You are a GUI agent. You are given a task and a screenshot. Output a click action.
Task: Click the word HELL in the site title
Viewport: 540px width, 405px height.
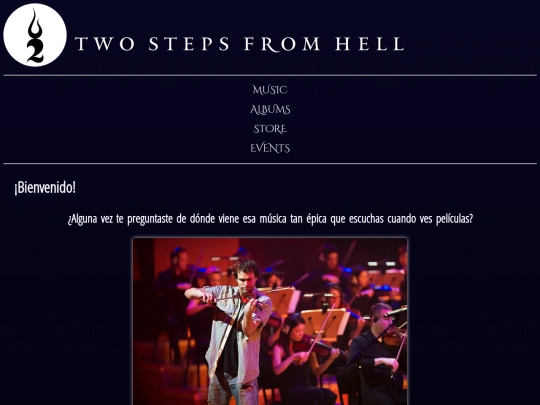point(370,44)
